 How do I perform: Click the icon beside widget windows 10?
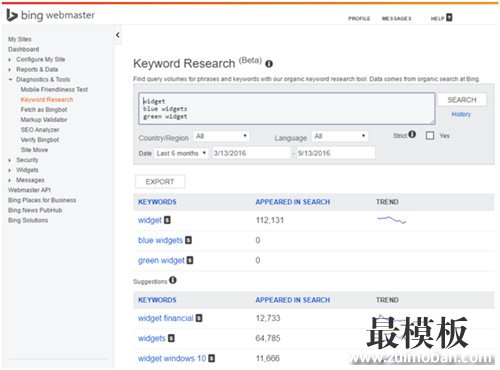coord(212,358)
